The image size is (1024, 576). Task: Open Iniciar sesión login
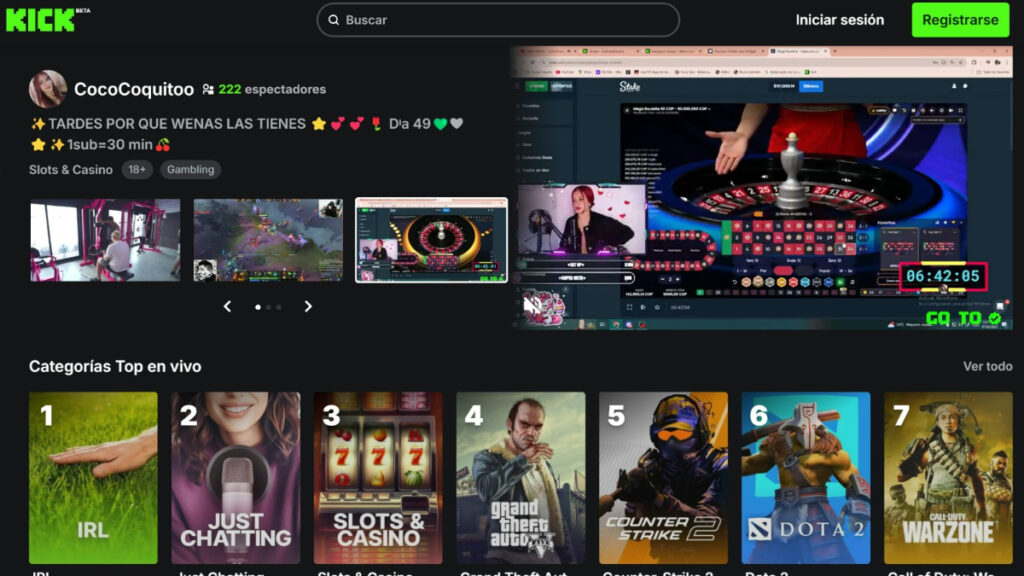(839, 20)
